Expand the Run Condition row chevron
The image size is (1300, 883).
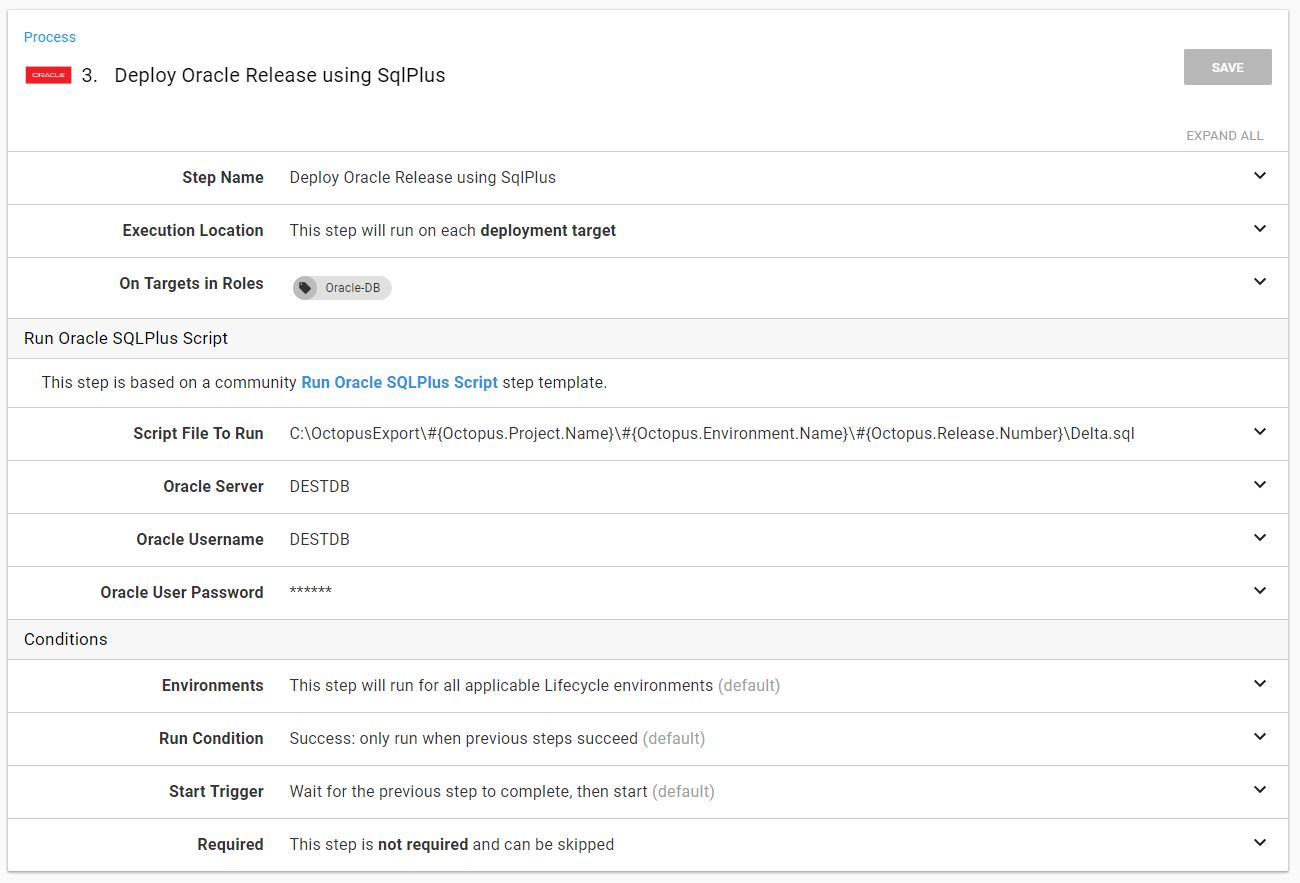pyautogui.click(x=1259, y=737)
